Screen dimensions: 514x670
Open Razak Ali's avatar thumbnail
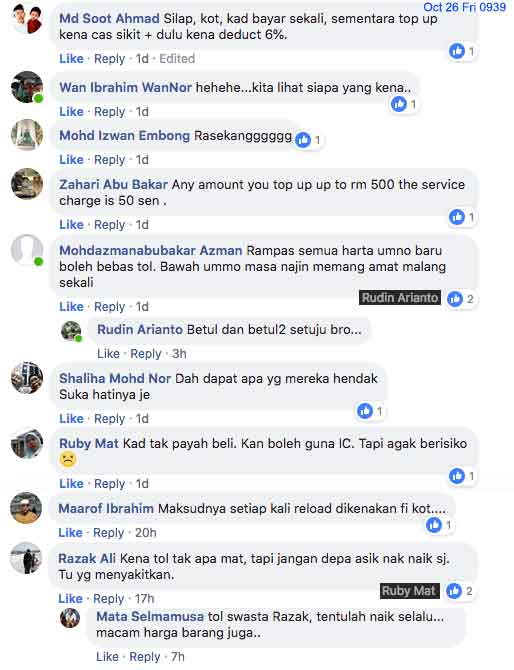(x=26, y=558)
